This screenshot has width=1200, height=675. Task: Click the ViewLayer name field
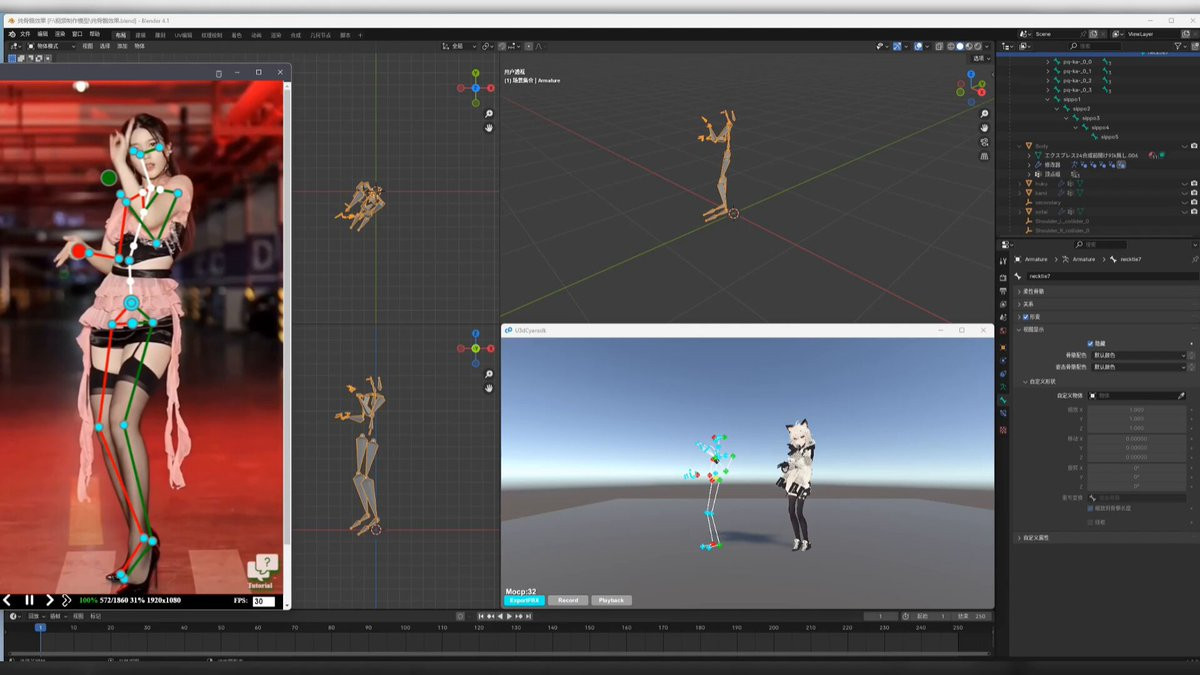(1154, 34)
